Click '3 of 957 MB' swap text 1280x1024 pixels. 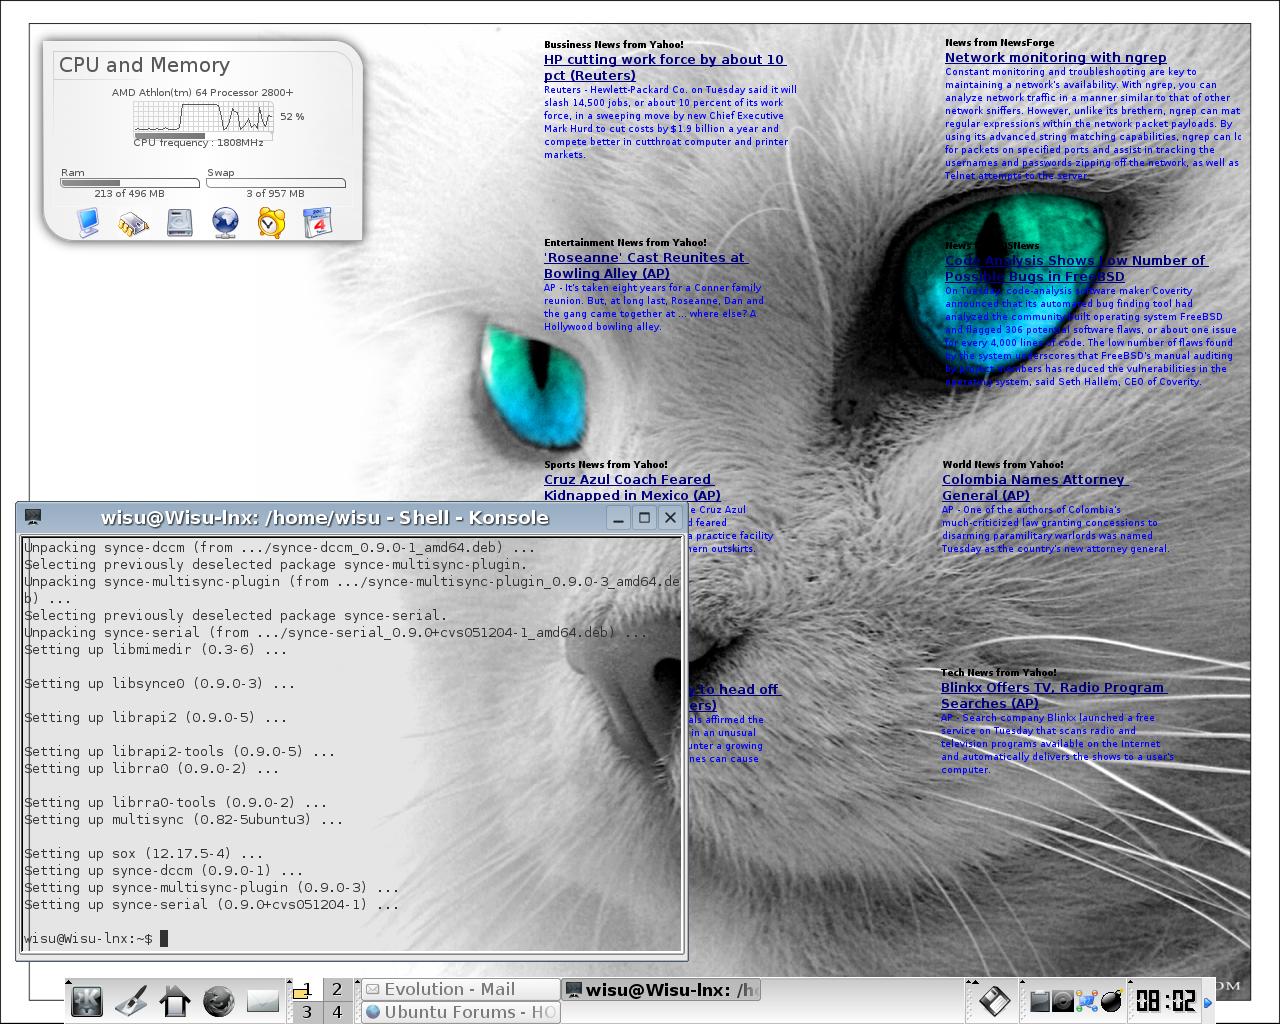click(x=275, y=193)
